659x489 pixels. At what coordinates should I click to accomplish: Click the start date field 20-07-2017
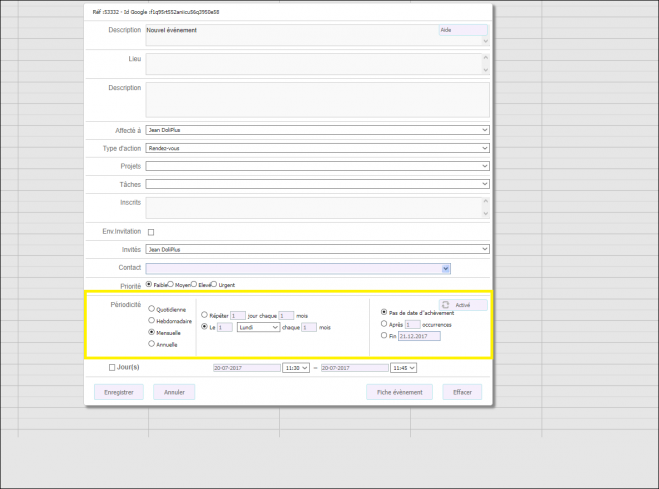tap(247, 368)
